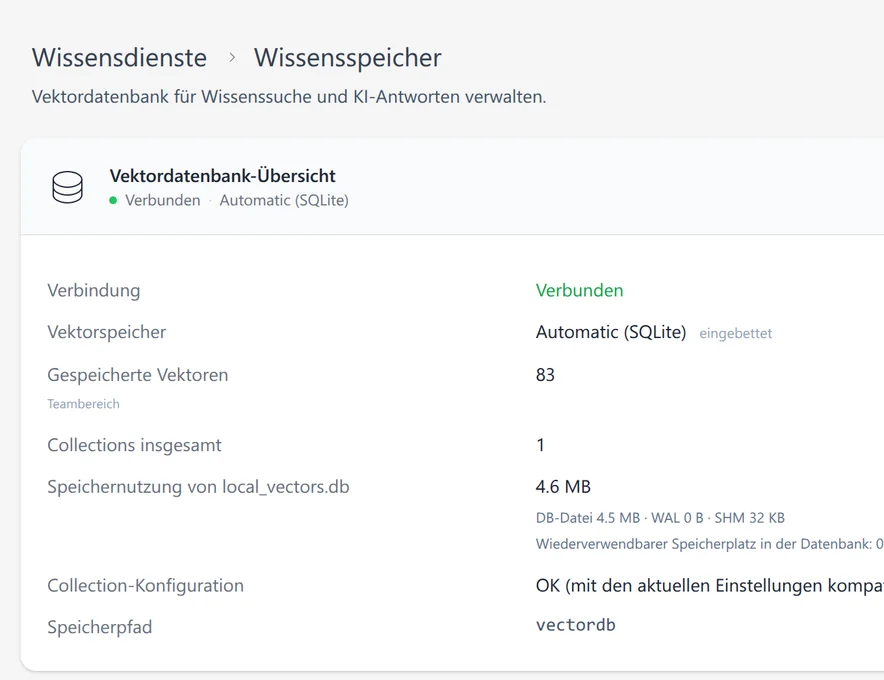Select the Collections insgesamt label
Image resolution: width=884 pixels, height=680 pixels.
click(134, 445)
